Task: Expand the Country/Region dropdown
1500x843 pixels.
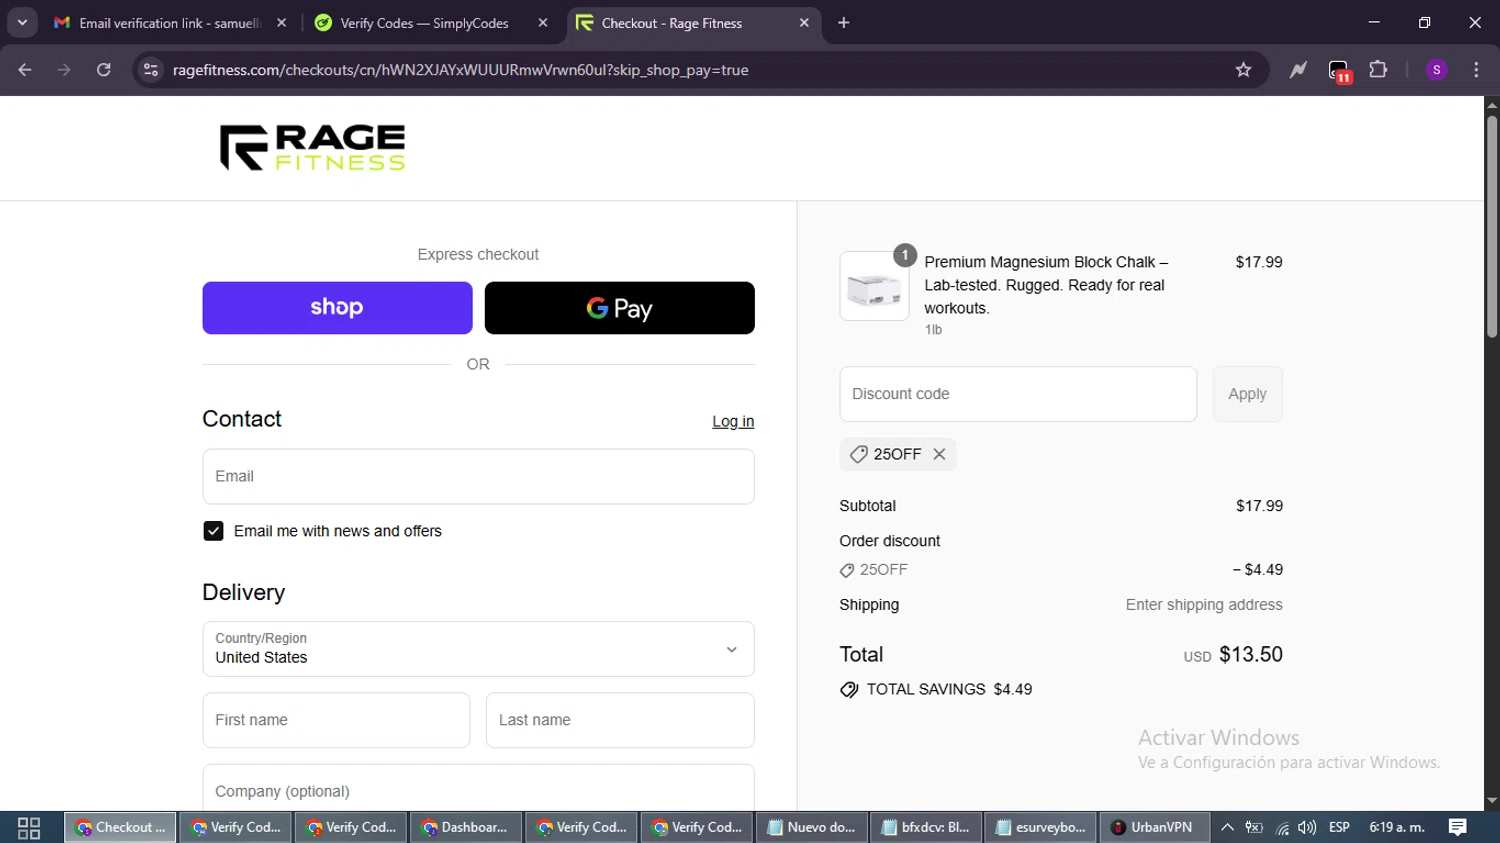Action: tap(478, 649)
